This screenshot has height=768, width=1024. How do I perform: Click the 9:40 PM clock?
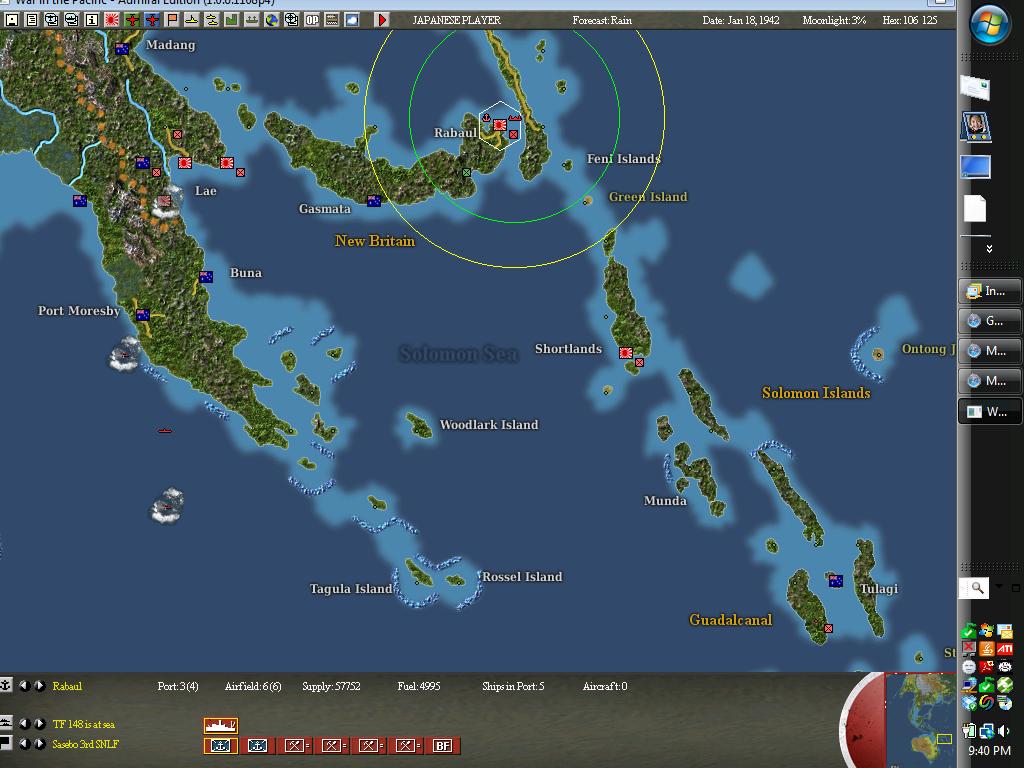989,751
